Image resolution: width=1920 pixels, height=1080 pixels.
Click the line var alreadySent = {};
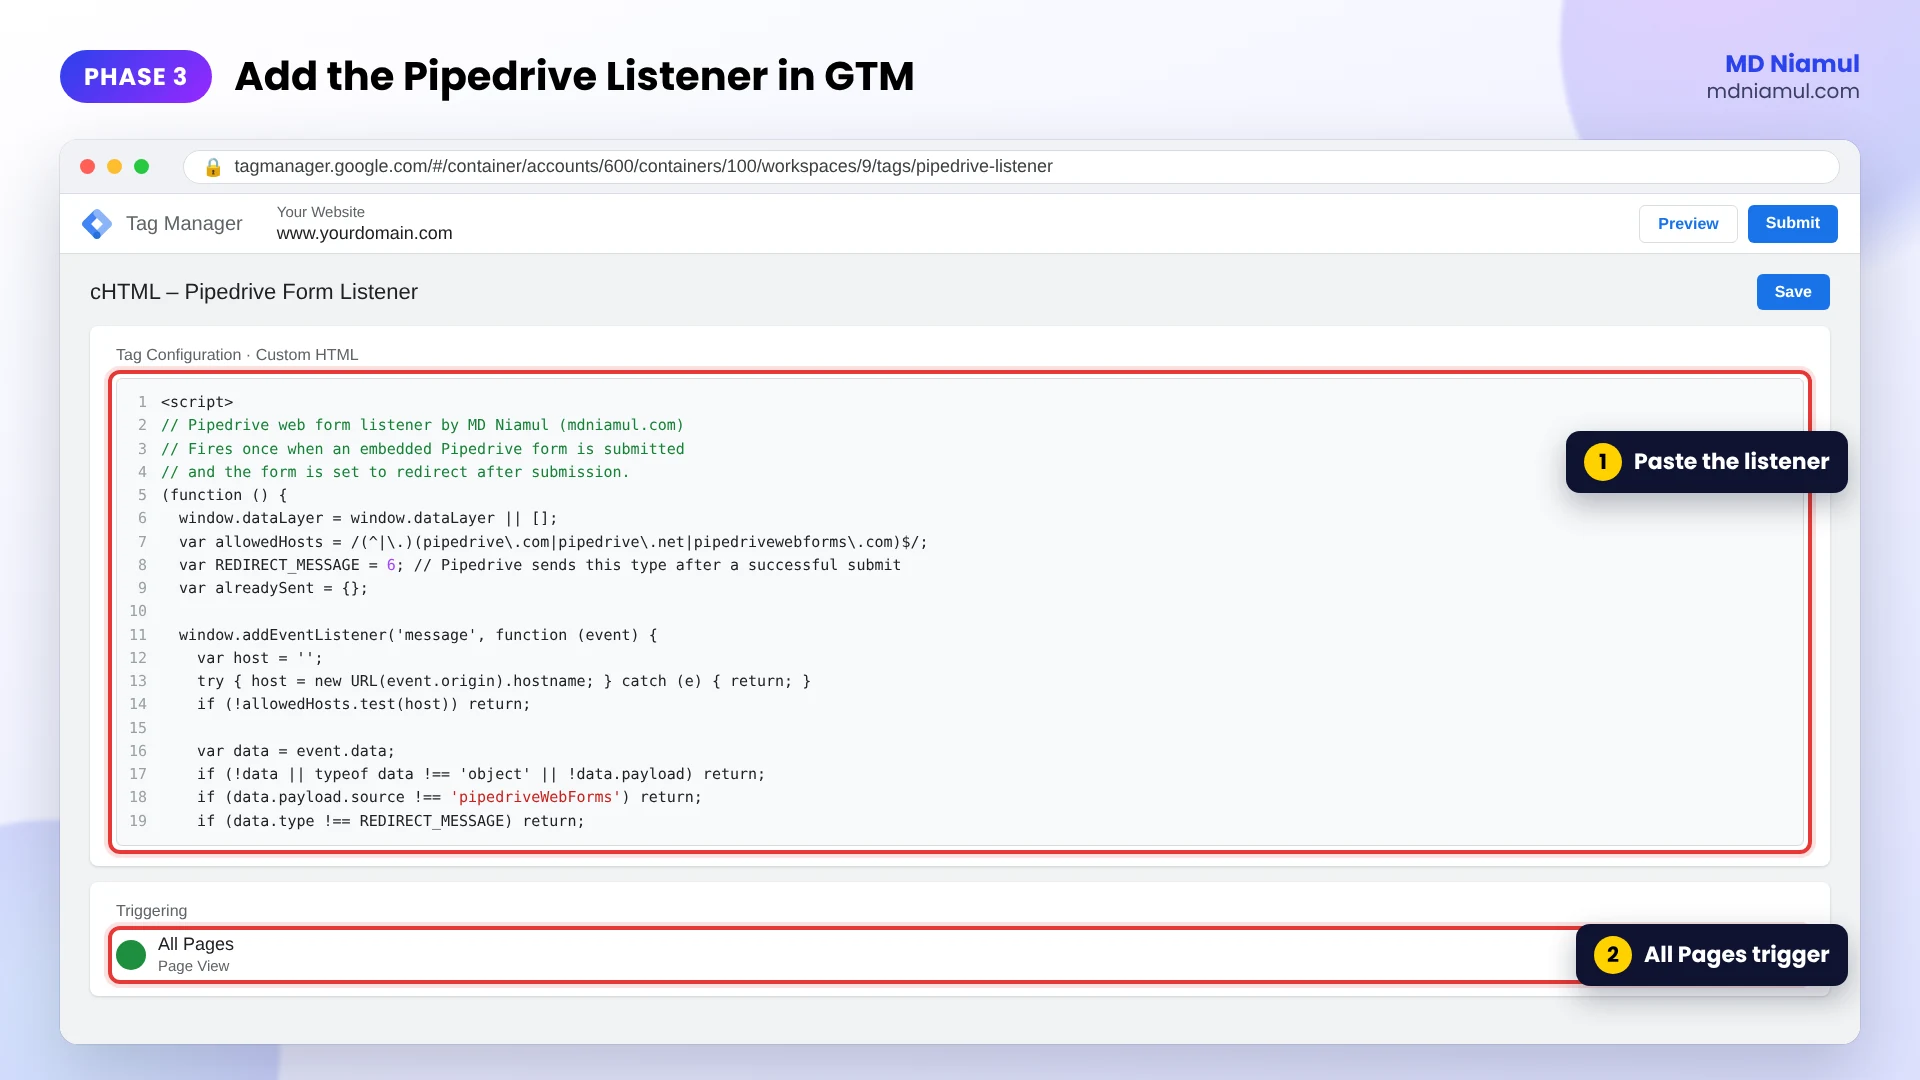[273, 588]
